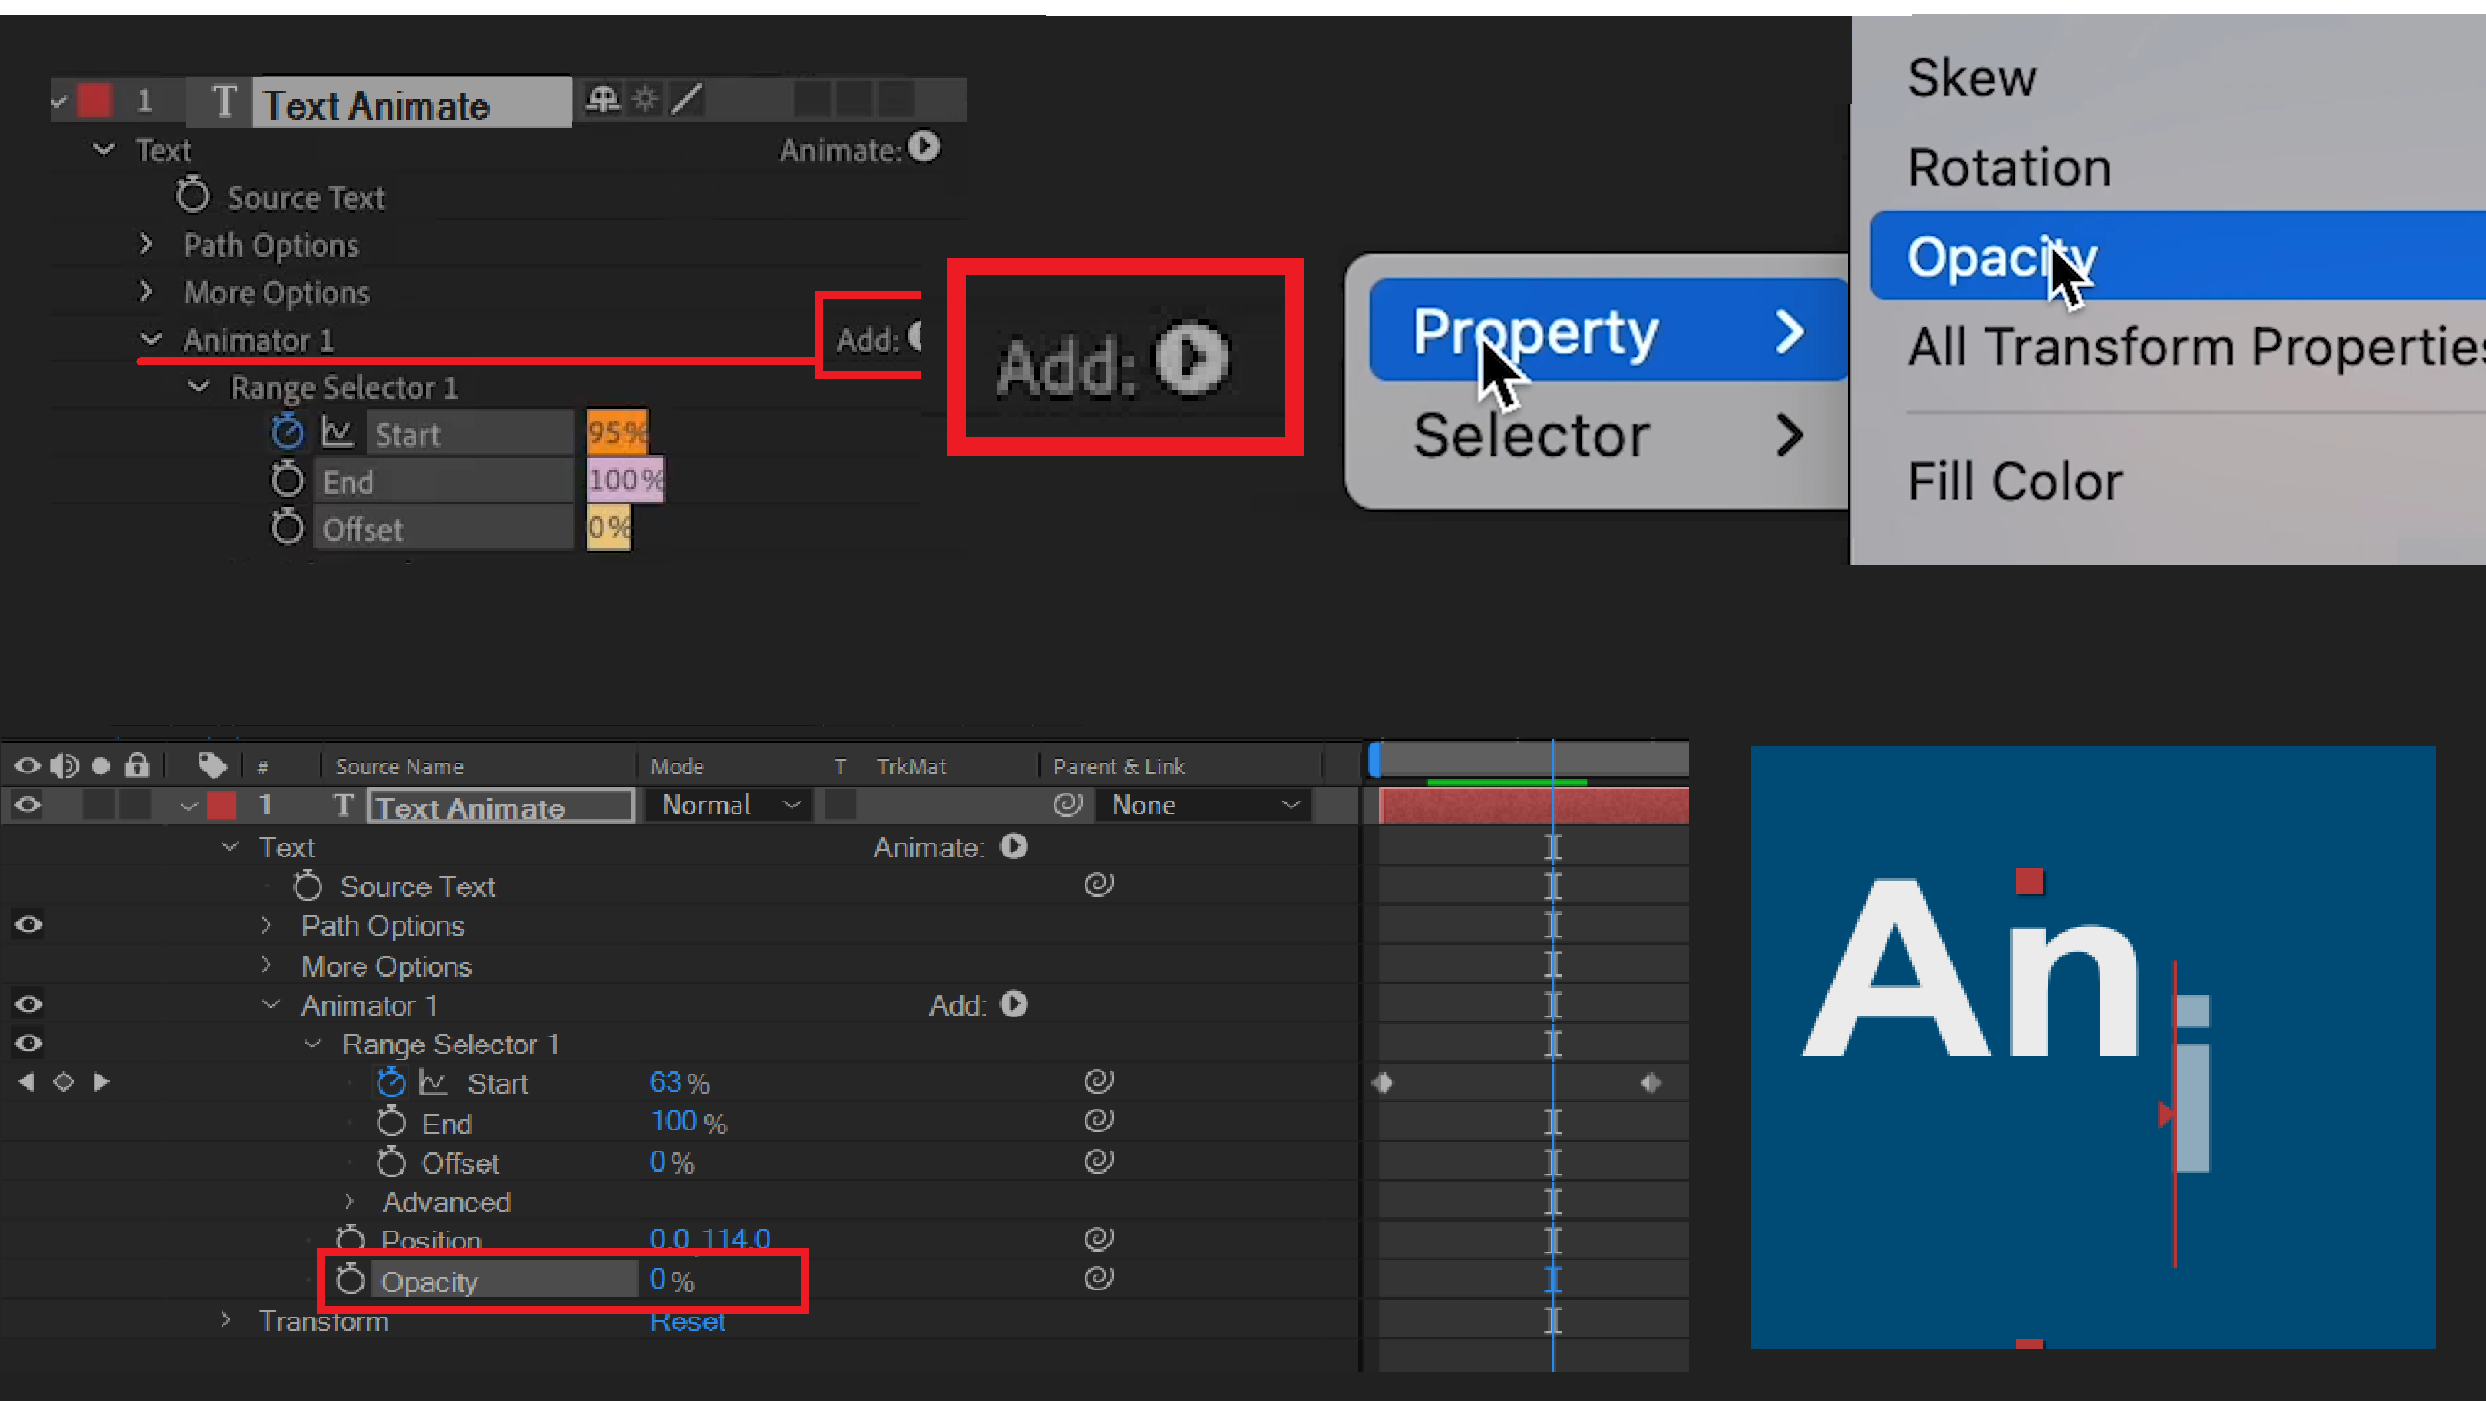Toggle add keyframe diamond on Start row
Viewport: 2486px width, 1401px height.
point(63,1082)
